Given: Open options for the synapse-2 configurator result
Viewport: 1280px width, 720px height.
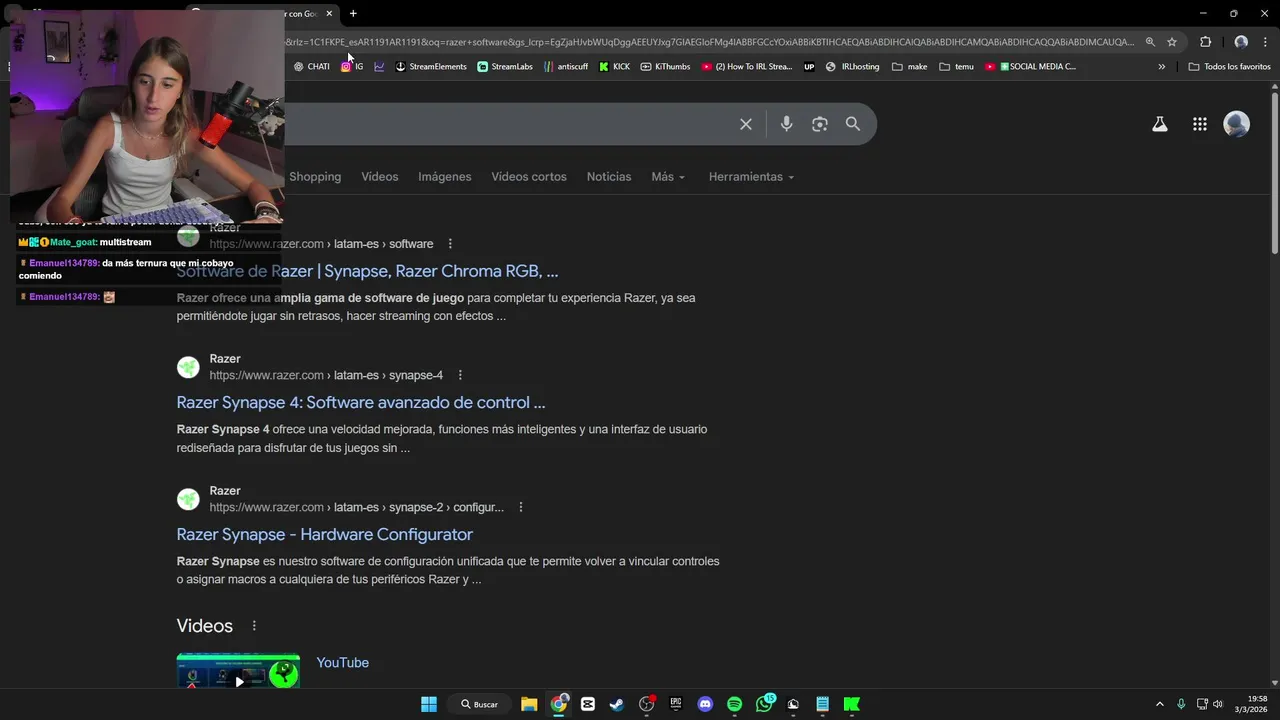Looking at the screenshot, I should point(520,507).
